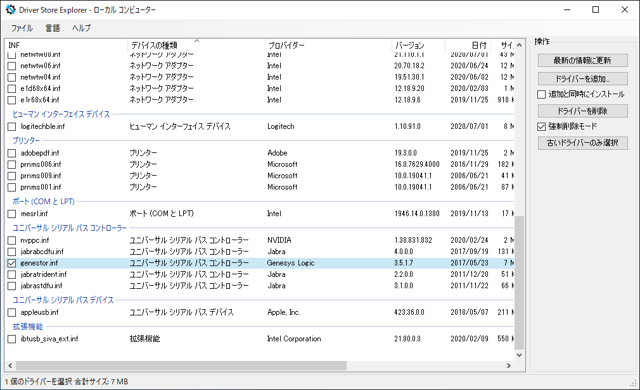Viewport: 640px width, 390px height.
Task: Click the ドライバーを追加 button
Action: coord(582,78)
